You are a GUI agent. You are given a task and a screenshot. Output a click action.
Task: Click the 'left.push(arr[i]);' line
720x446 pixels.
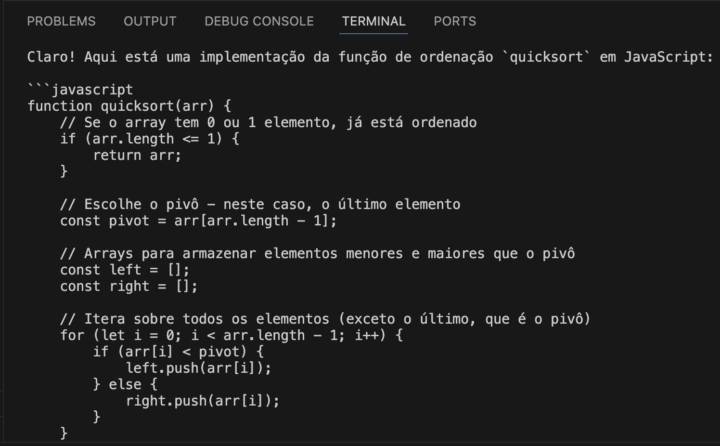tap(198, 368)
